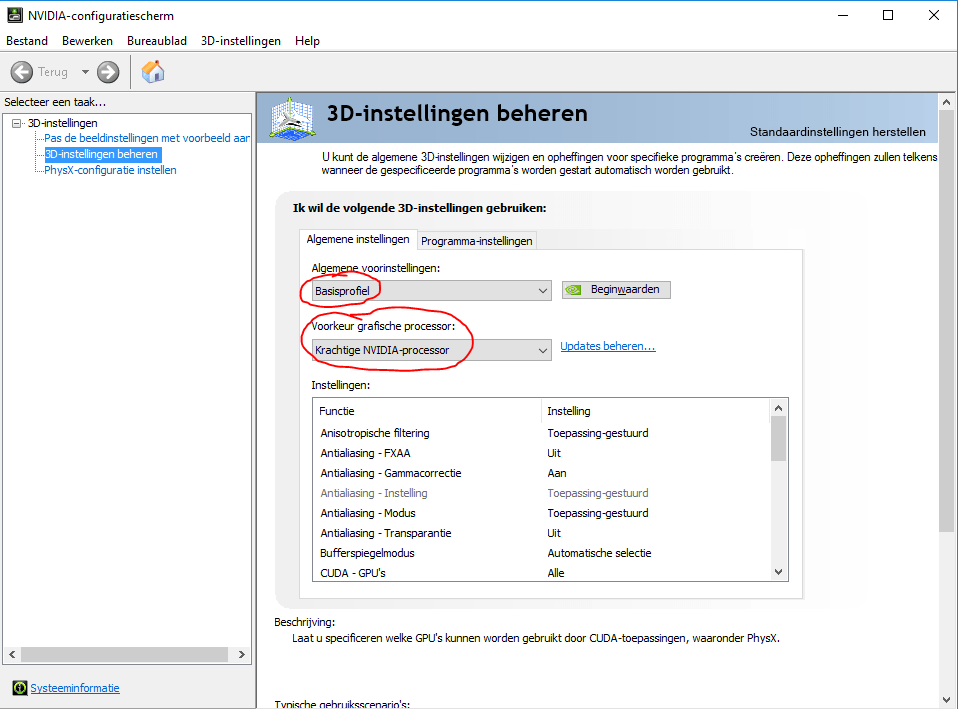Select Antialiasing - Transparantie row
Viewport: 958px width, 709px height.
pos(541,533)
